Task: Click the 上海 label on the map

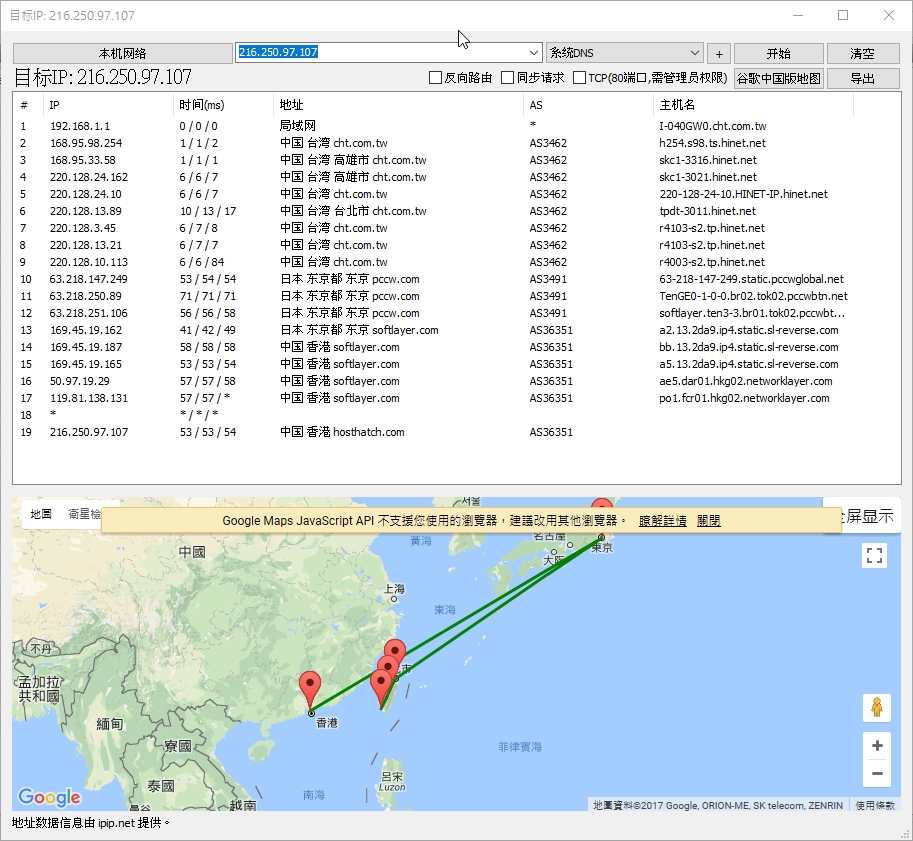Action: [x=394, y=589]
